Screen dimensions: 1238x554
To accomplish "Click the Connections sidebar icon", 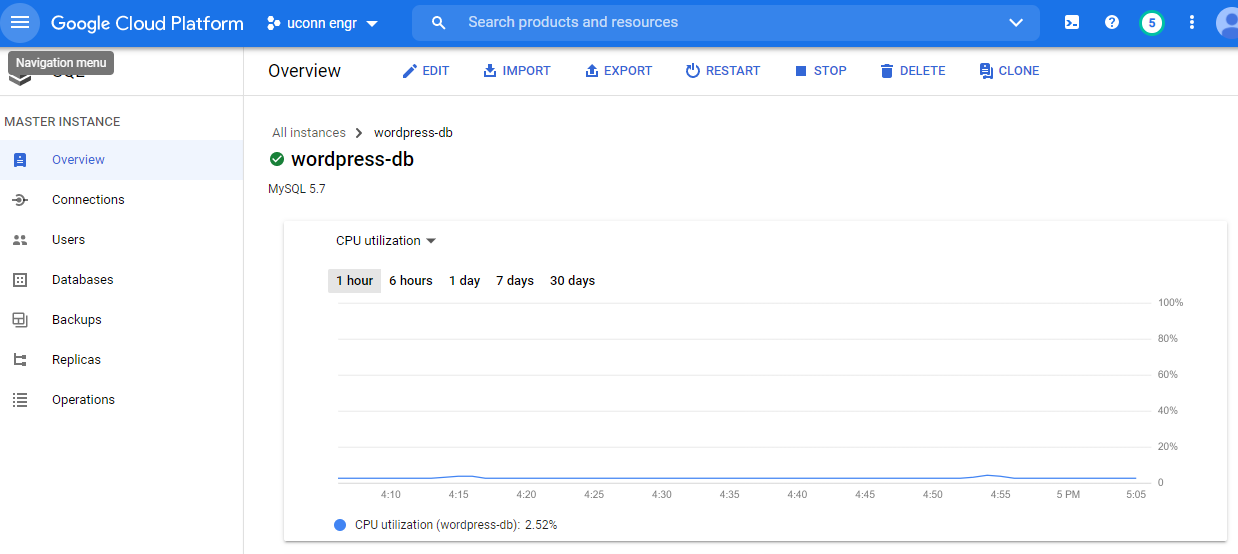I will point(20,200).
